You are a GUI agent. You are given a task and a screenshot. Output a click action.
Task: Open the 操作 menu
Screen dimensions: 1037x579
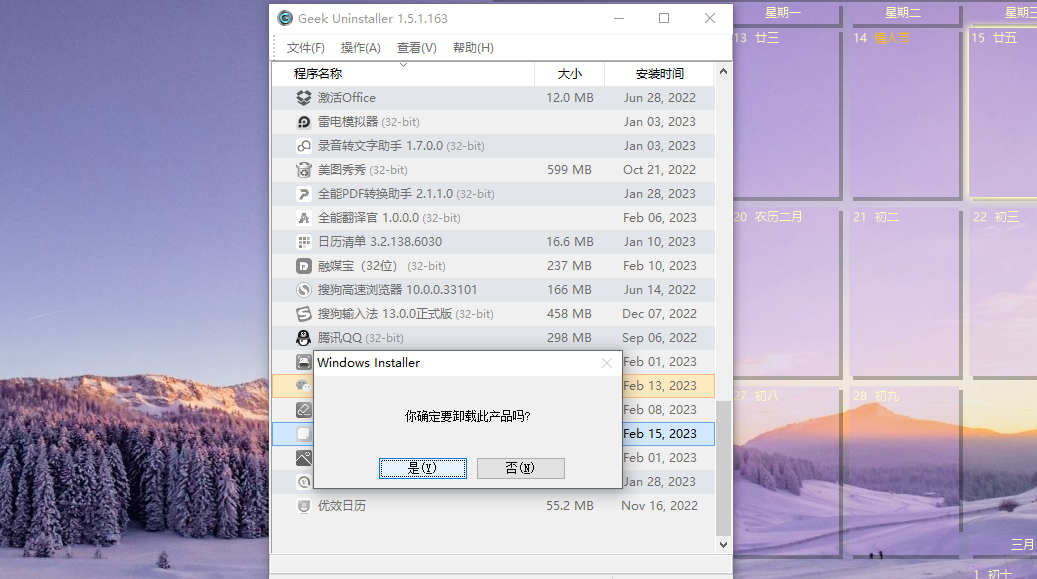point(359,47)
